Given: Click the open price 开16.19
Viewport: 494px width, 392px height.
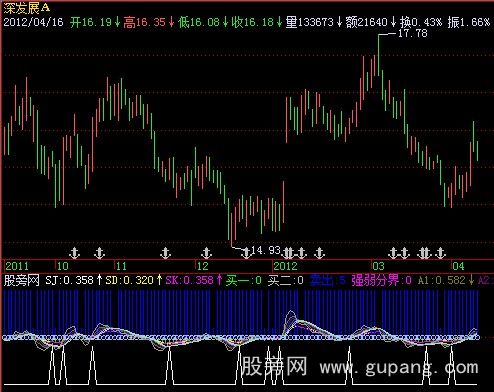Looking at the screenshot, I should tap(95, 22).
